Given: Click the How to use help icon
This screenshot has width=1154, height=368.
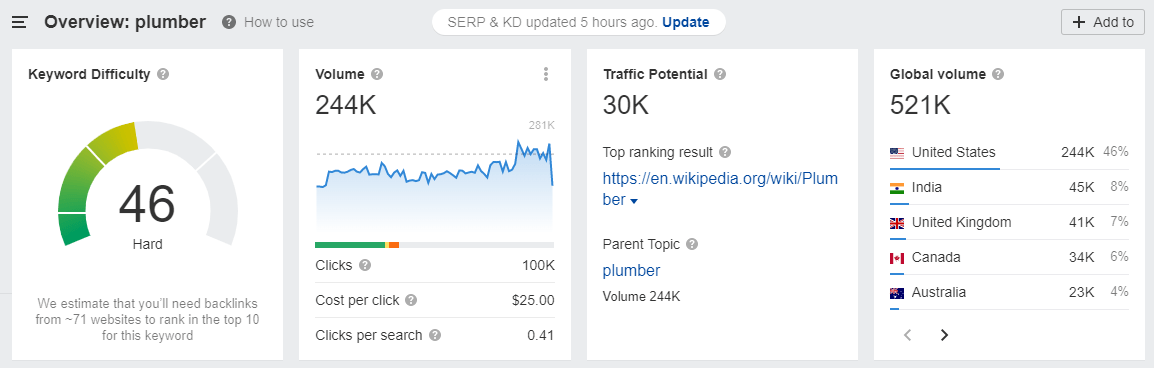Looking at the screenshot, I should [229, 22].
